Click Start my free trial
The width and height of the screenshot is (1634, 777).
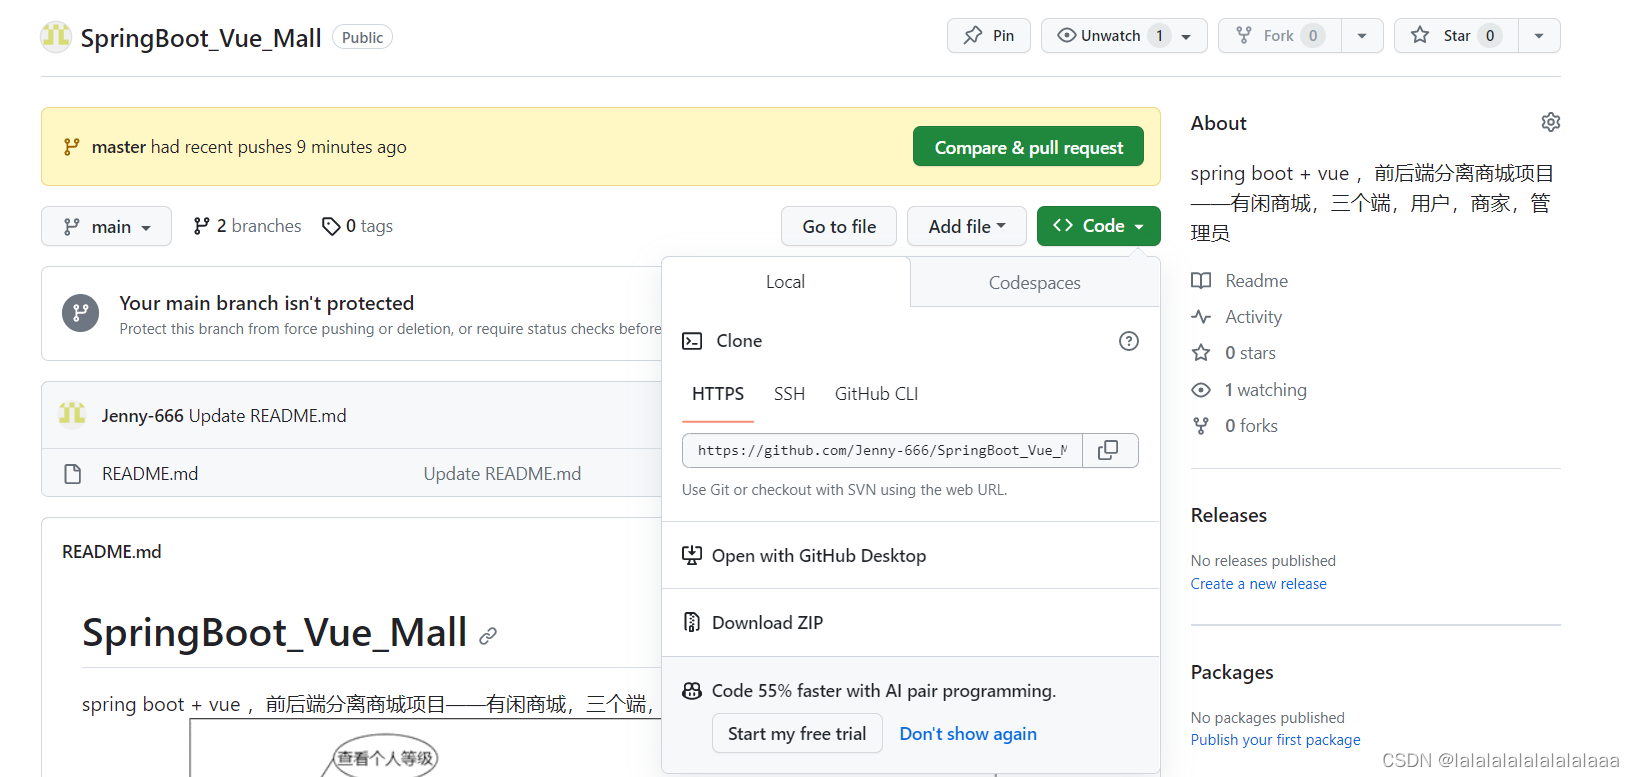[797, 733]
